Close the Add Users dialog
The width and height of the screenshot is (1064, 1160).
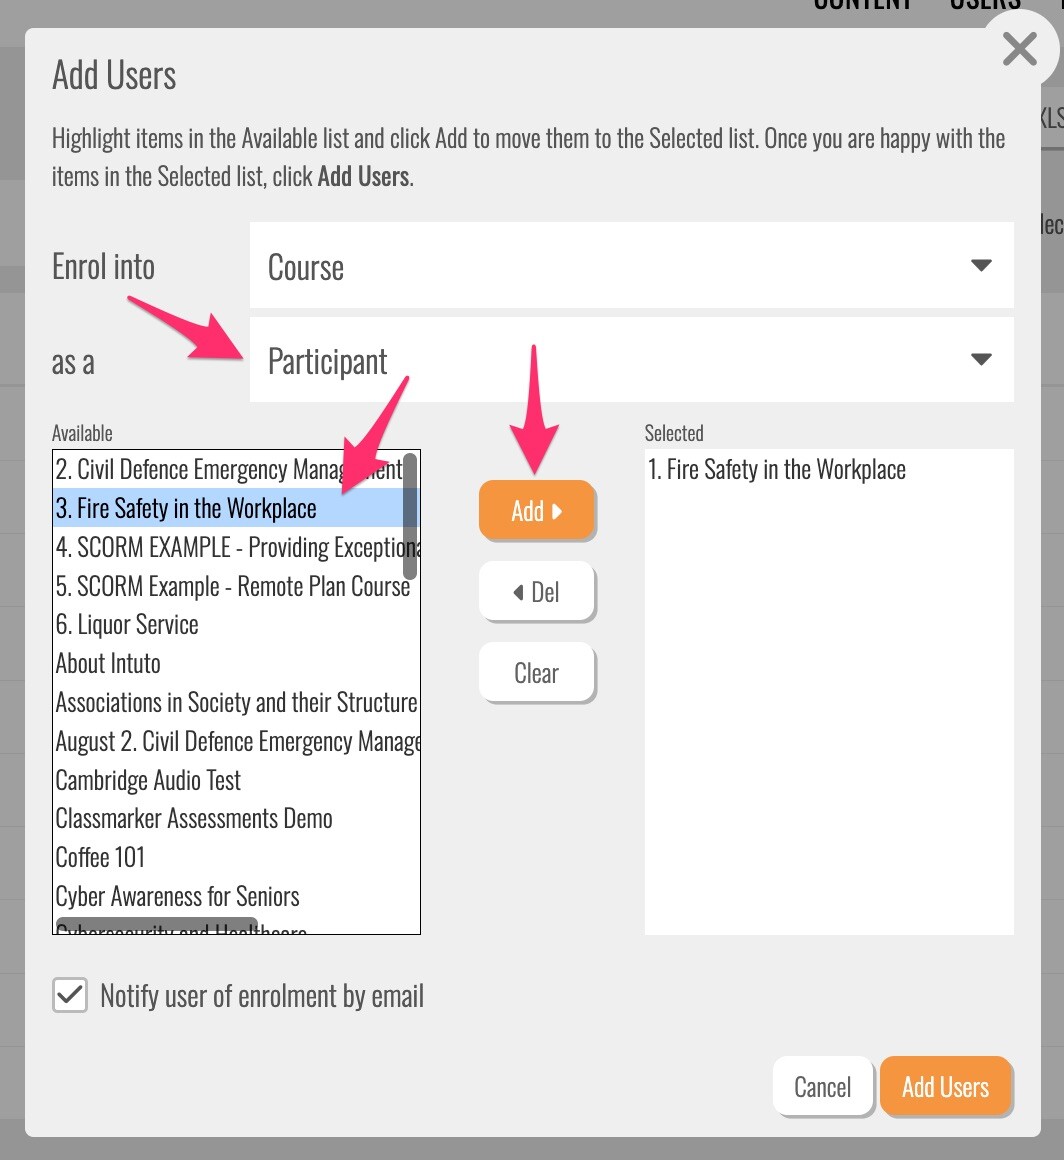pyautogui.click(x=1019, y=50)
